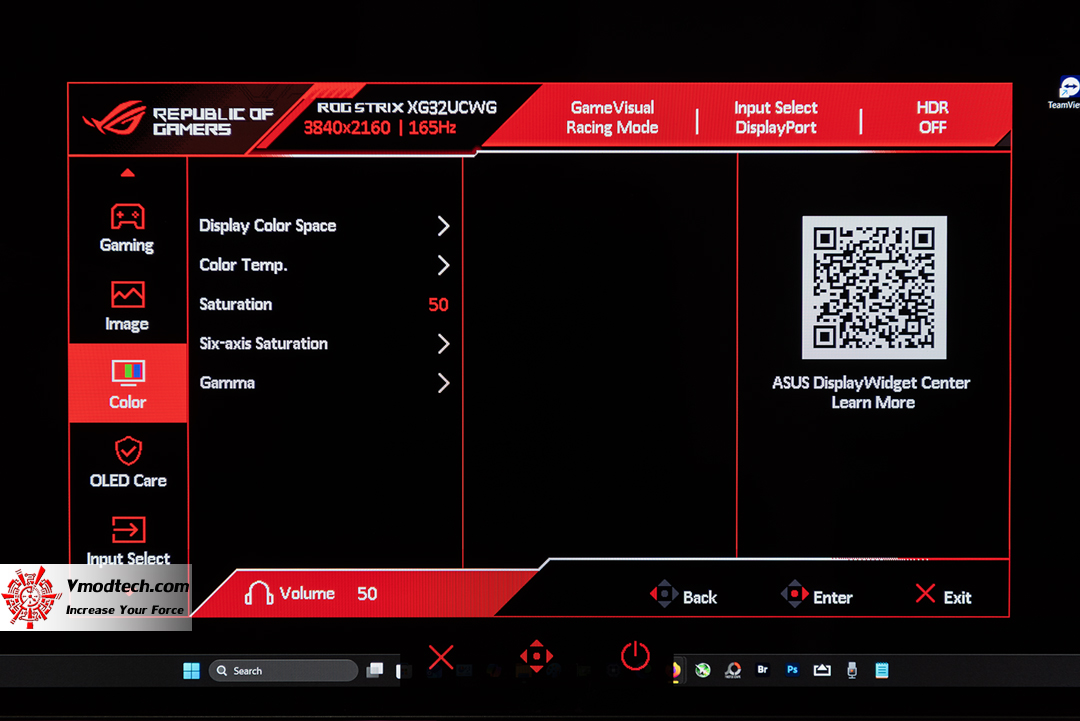The width and height of the screenshot is (1080, 721).
Task: Click the Input Select DisplayPort header
Action: 776,117
